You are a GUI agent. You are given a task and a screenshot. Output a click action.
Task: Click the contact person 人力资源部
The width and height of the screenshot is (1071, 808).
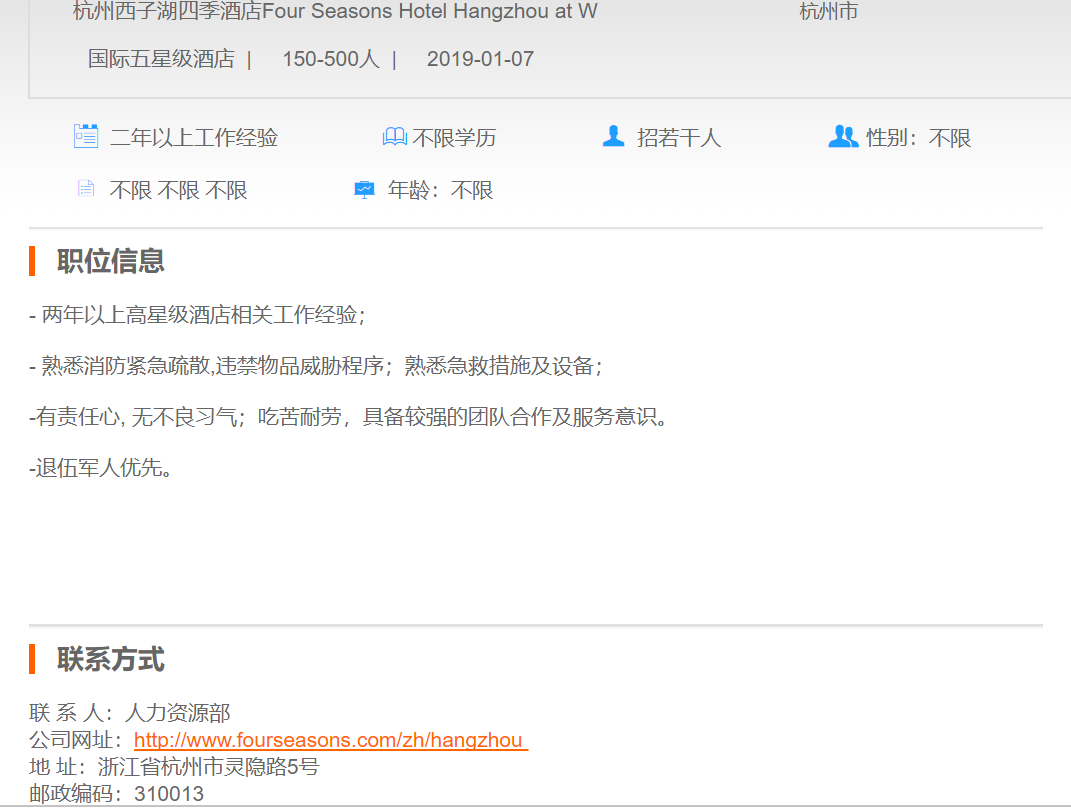(x=177, y=713)
